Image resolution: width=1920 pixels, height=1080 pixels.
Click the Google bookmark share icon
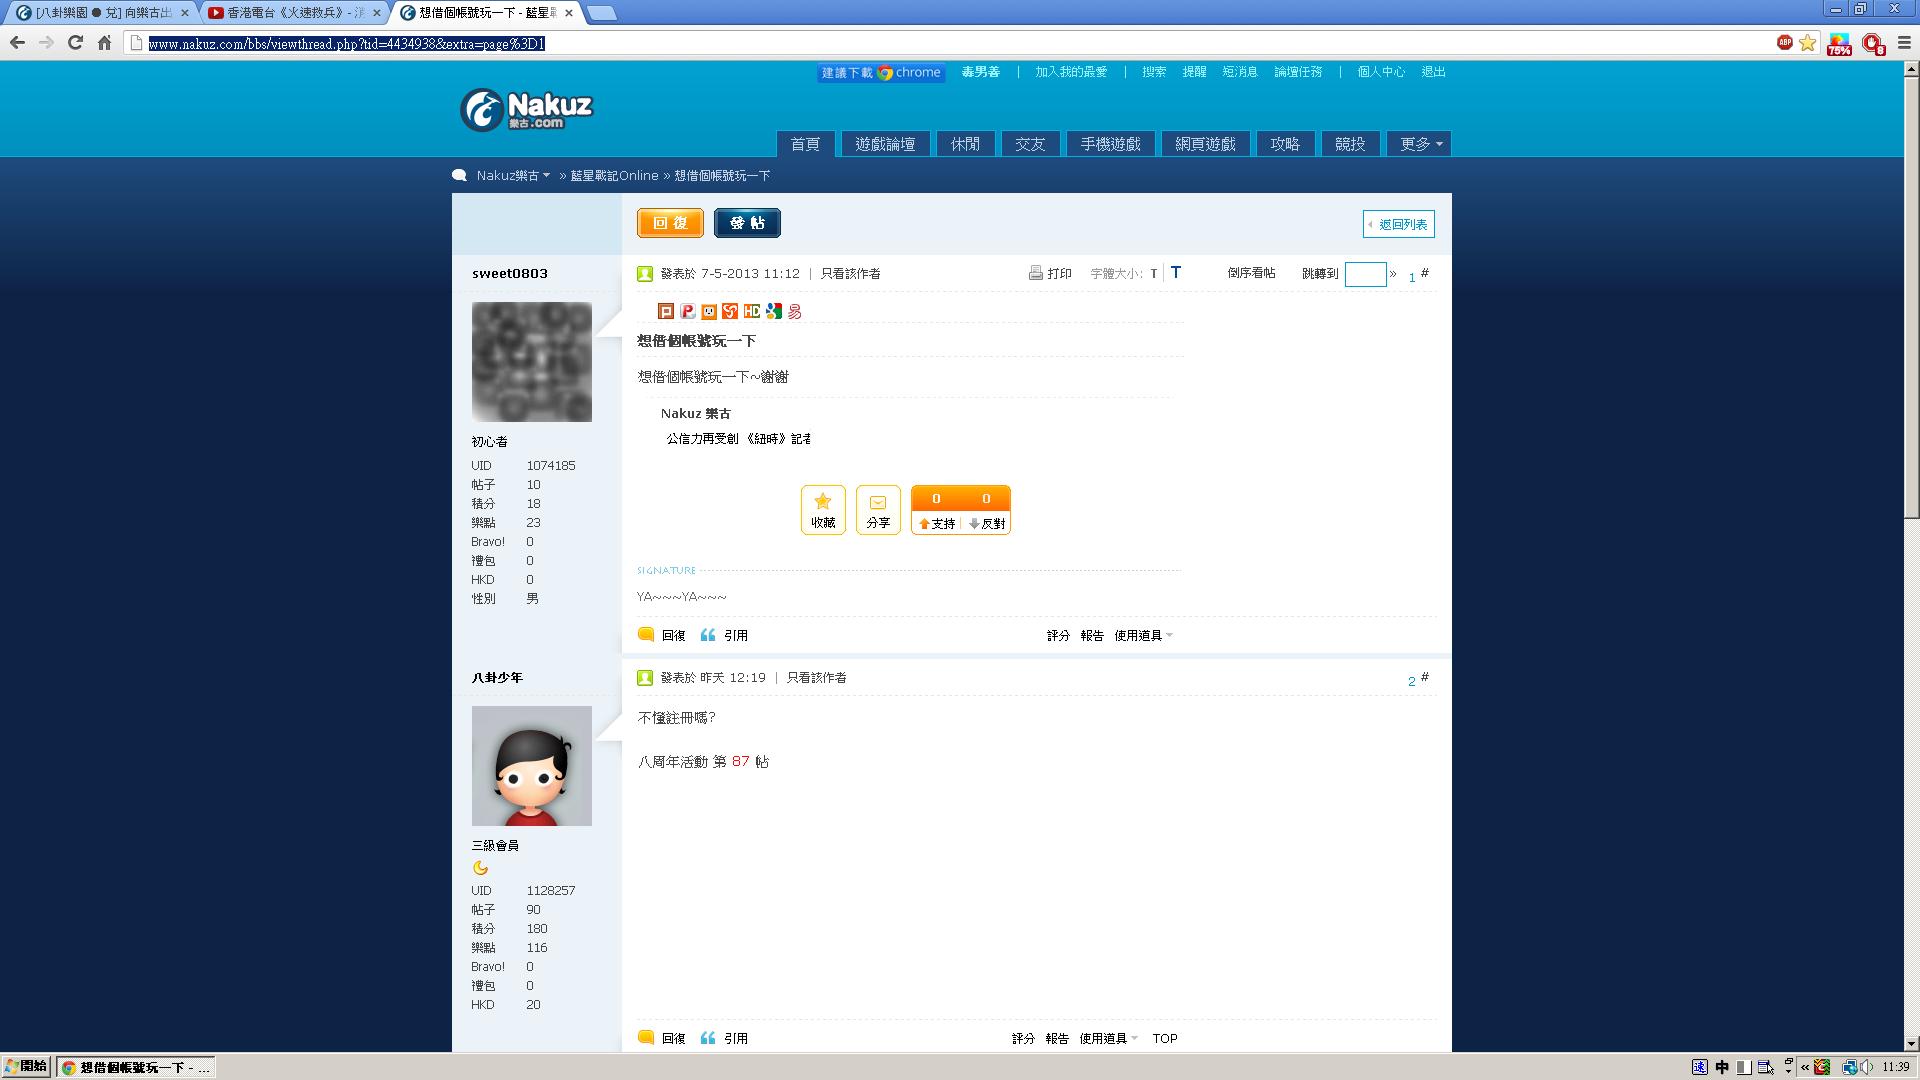pyautogui.click(x=773, y=311)
